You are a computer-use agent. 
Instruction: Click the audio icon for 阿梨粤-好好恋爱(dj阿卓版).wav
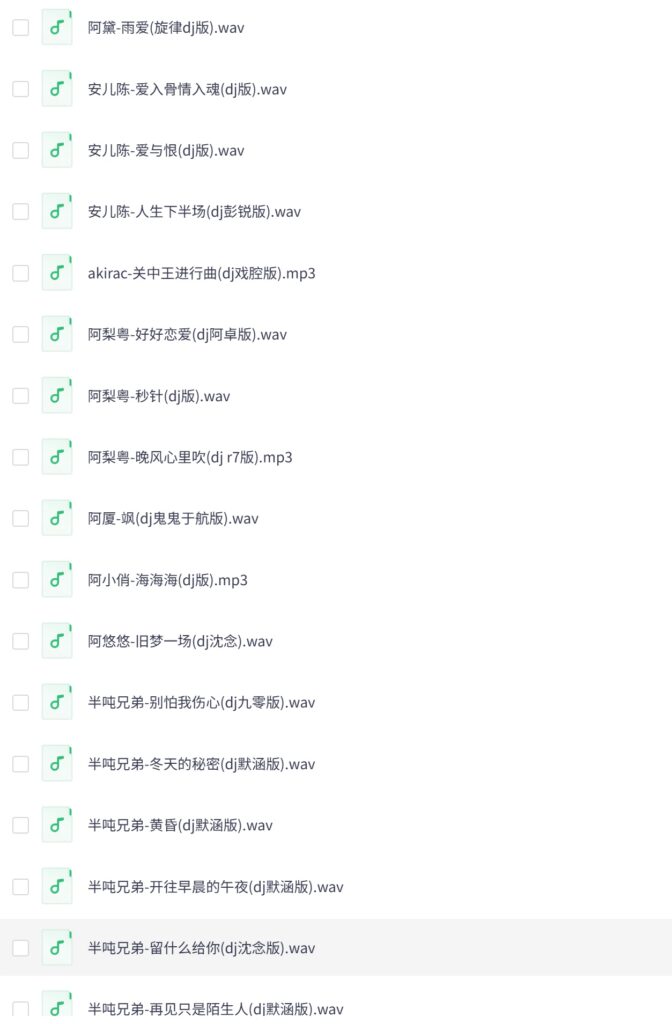[57, 334]
